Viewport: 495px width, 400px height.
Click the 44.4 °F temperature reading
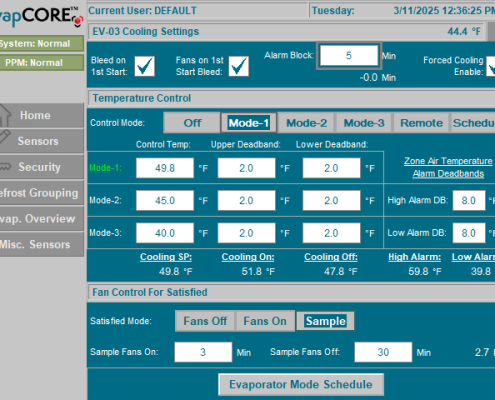coord(464,32)
